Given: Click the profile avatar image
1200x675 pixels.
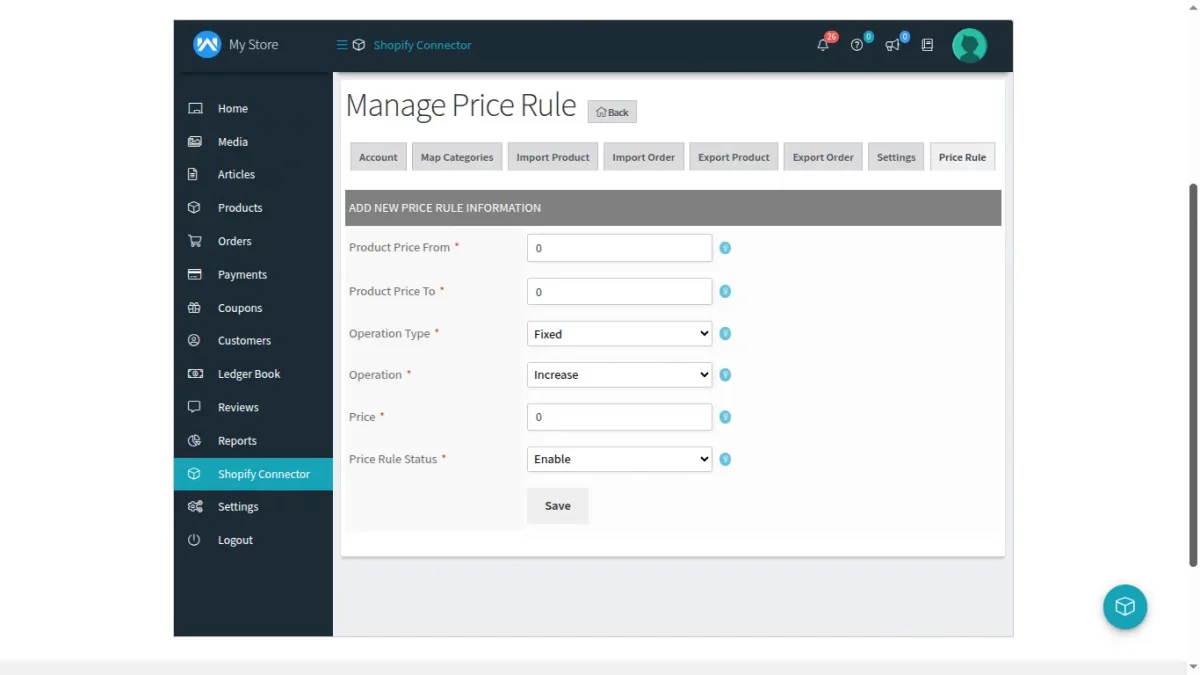Looking at the screenshot, I should (x=969, y=45).
